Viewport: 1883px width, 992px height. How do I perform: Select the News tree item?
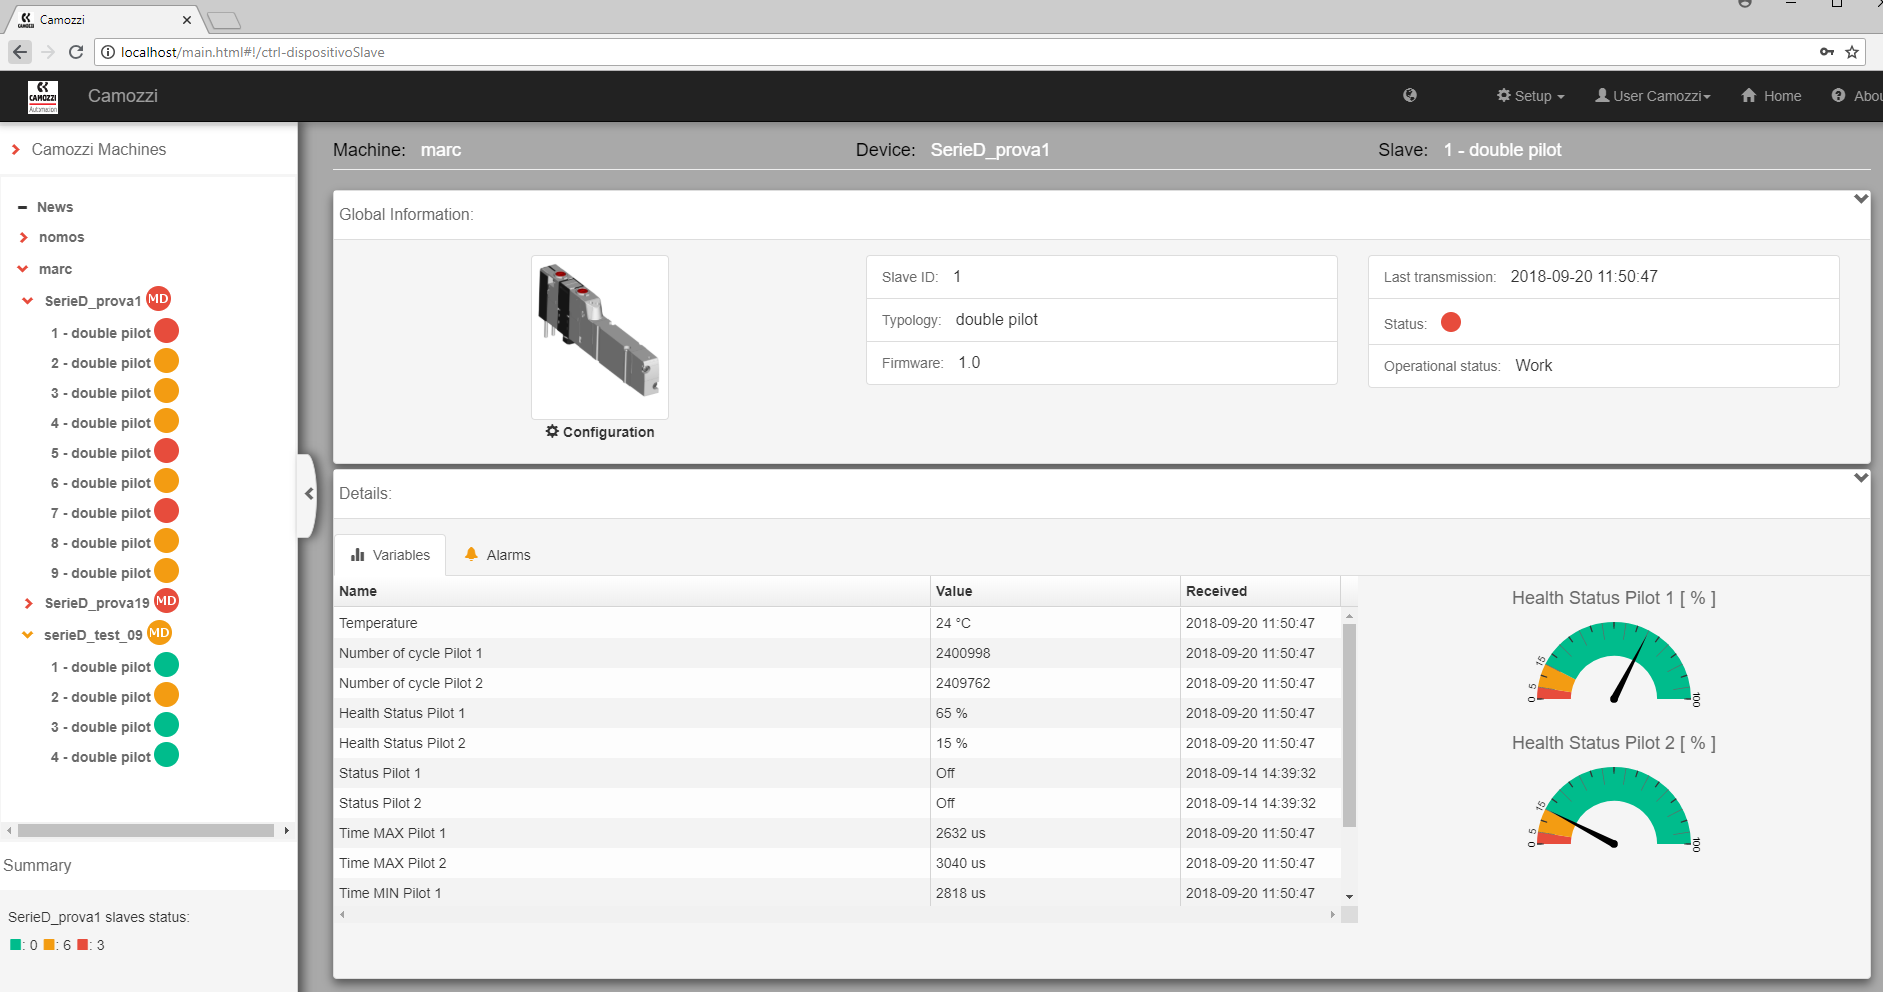click(x=55, y=207)
